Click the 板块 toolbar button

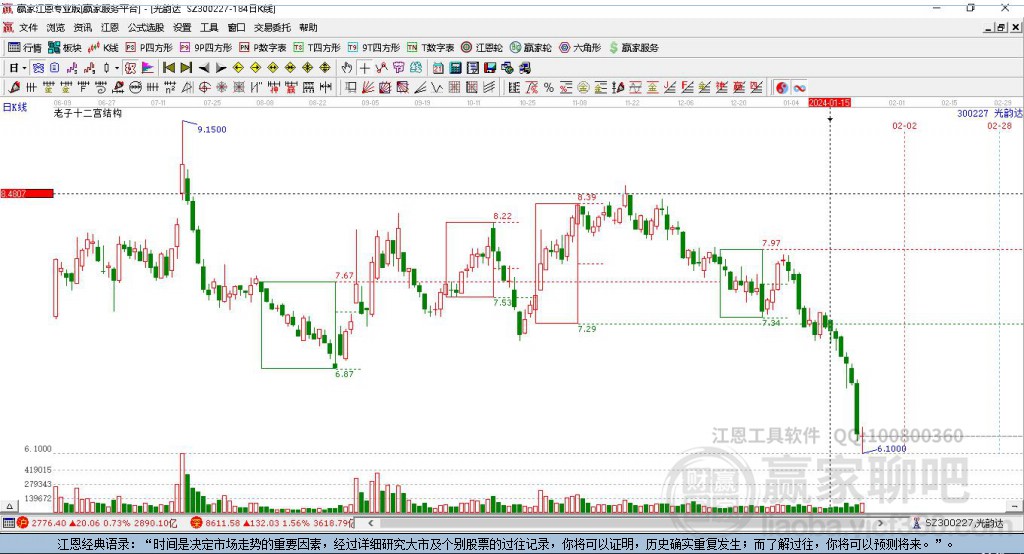click(65, 48)
